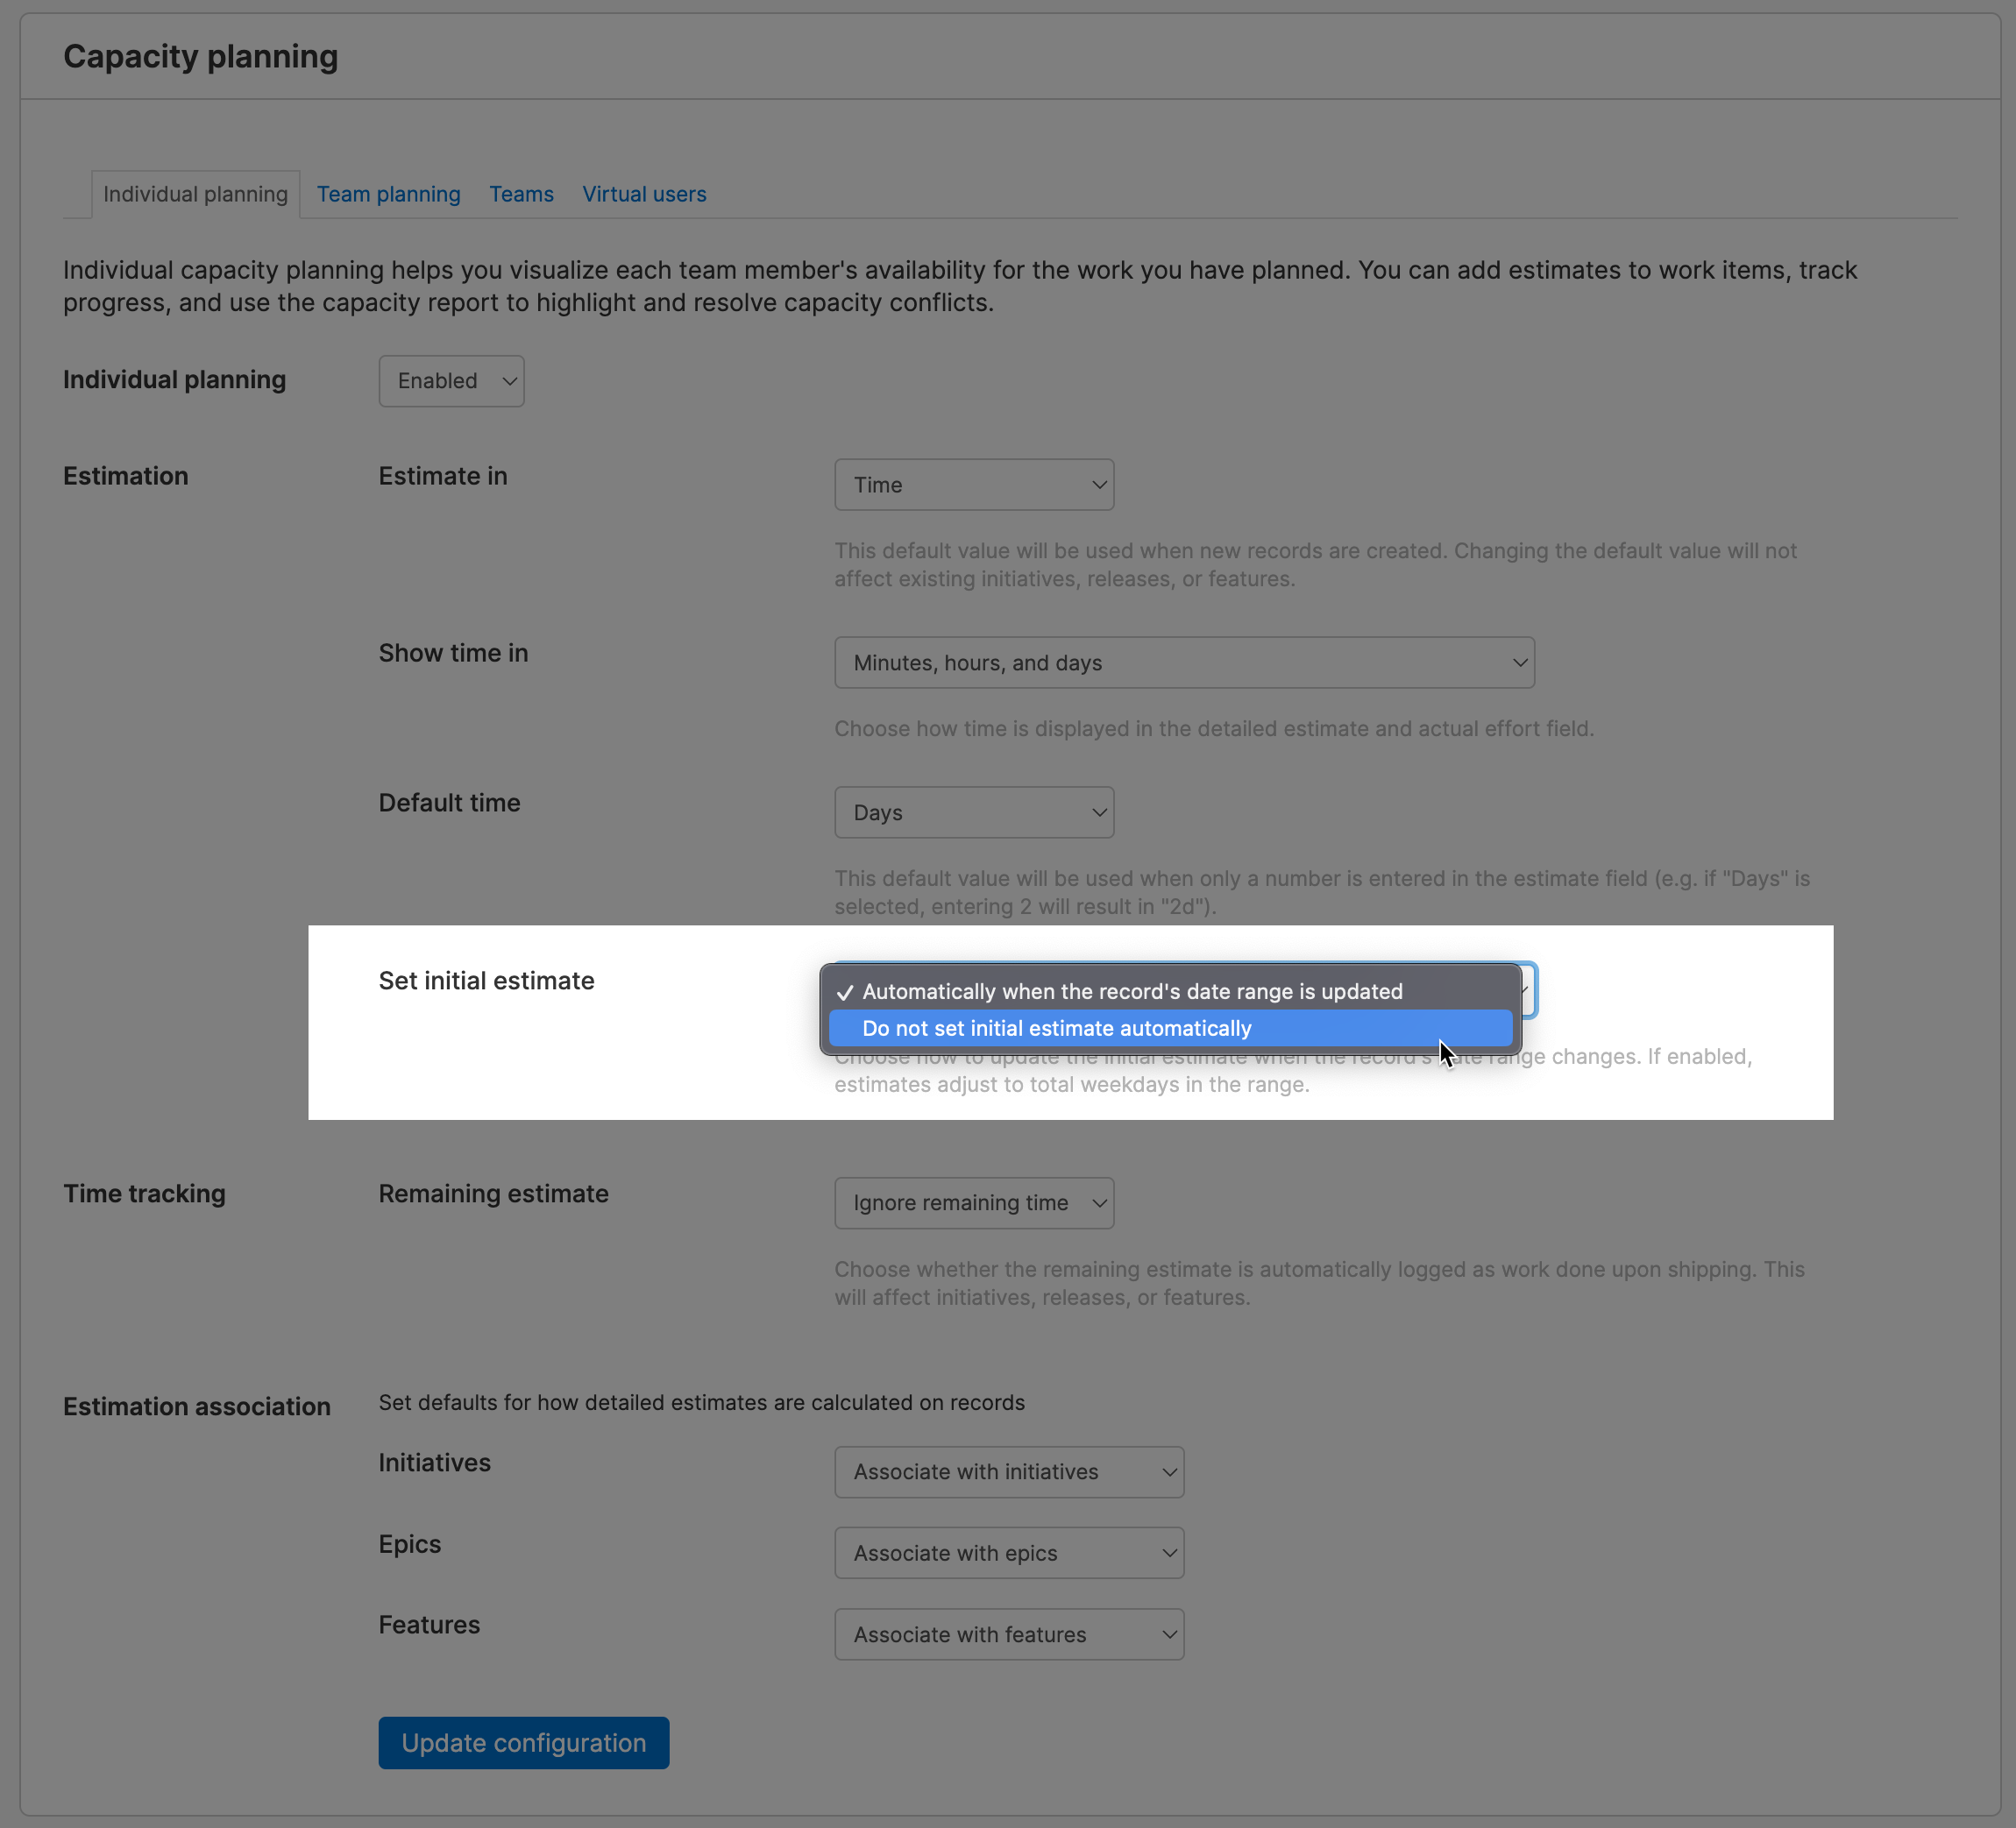Click the Update configuration button
2016x1828 pixels.
[x=524, y=1743]
